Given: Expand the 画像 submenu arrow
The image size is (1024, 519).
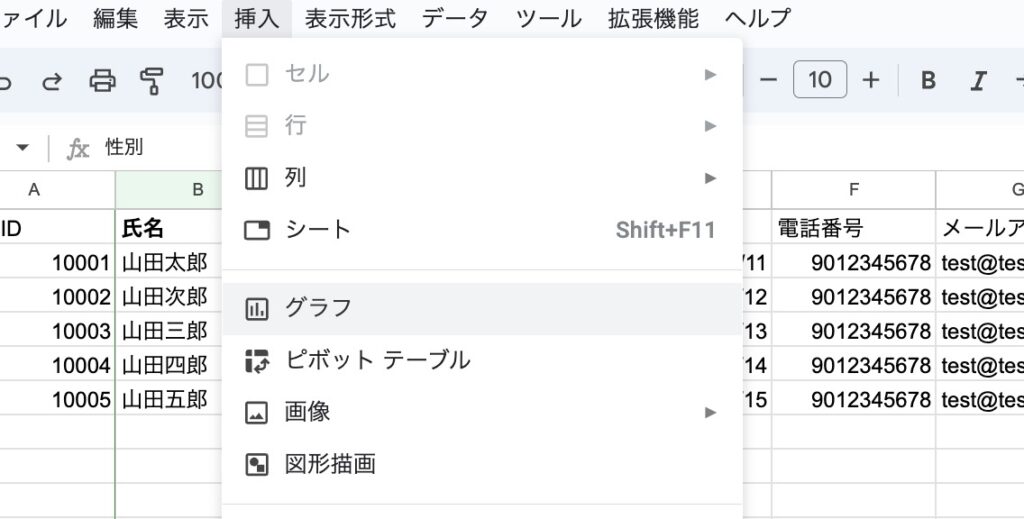Looking at the screenshot, I should click(x=711, y=412).
